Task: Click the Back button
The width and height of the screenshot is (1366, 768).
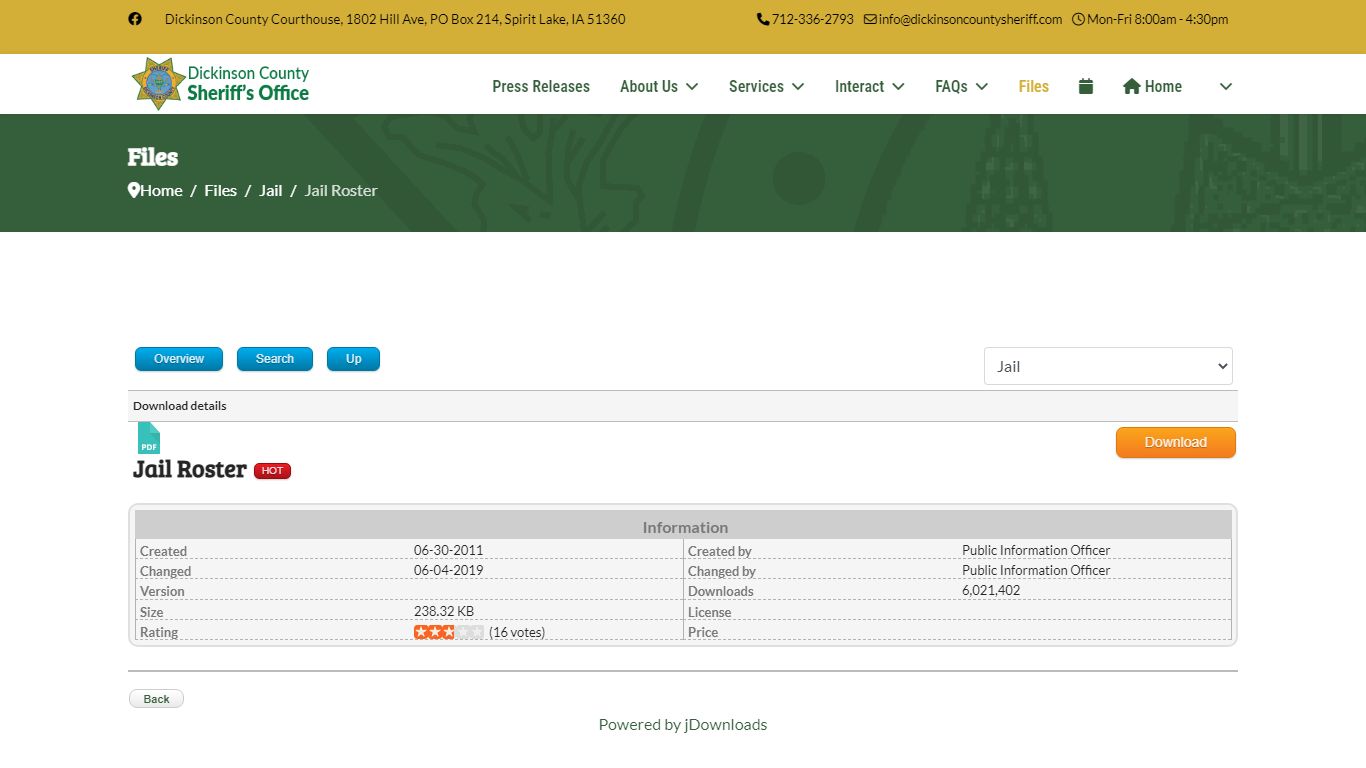Action: point(156,699)
